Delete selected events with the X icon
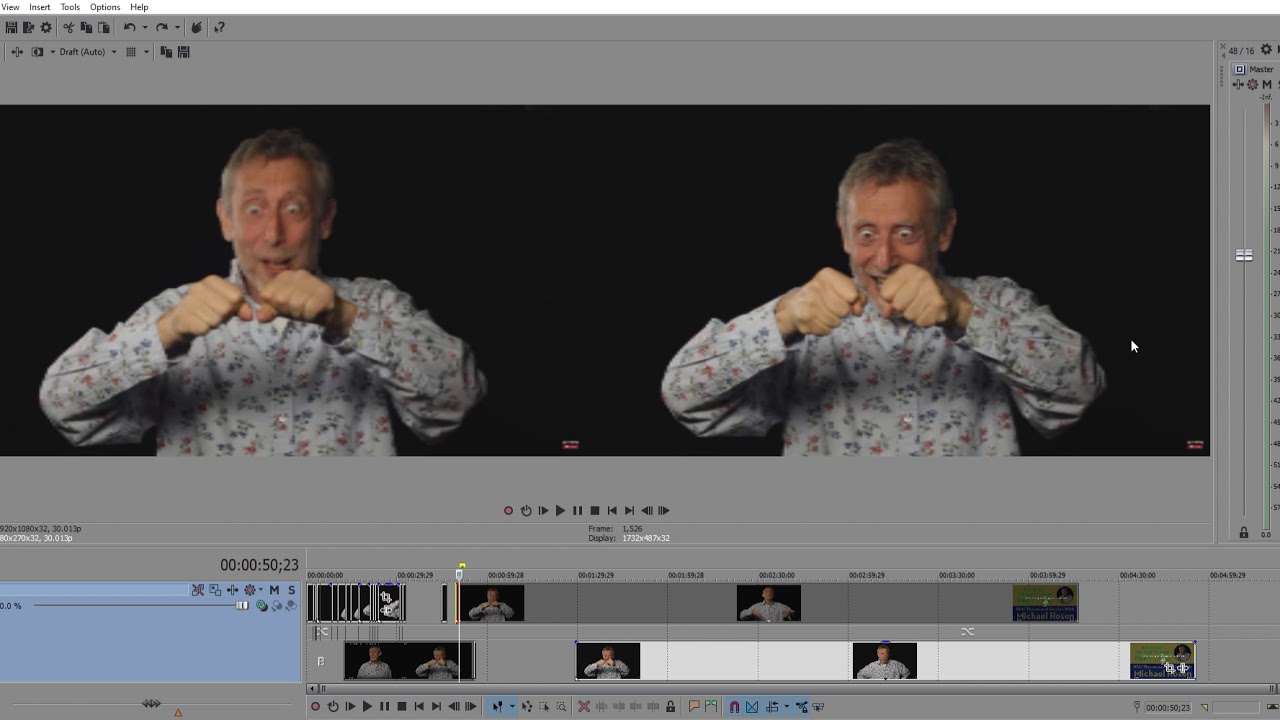1280x720 pixels. click(584, 707)
